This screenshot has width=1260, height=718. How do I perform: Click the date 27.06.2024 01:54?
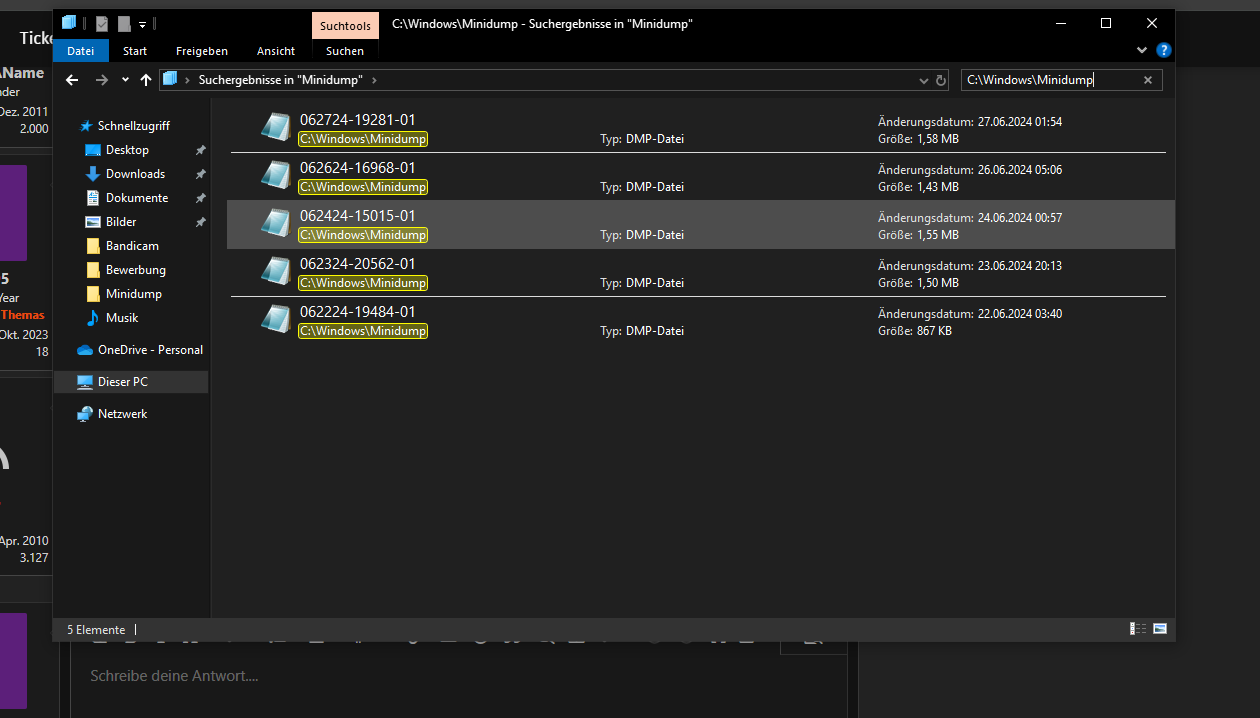point(1019,122)
